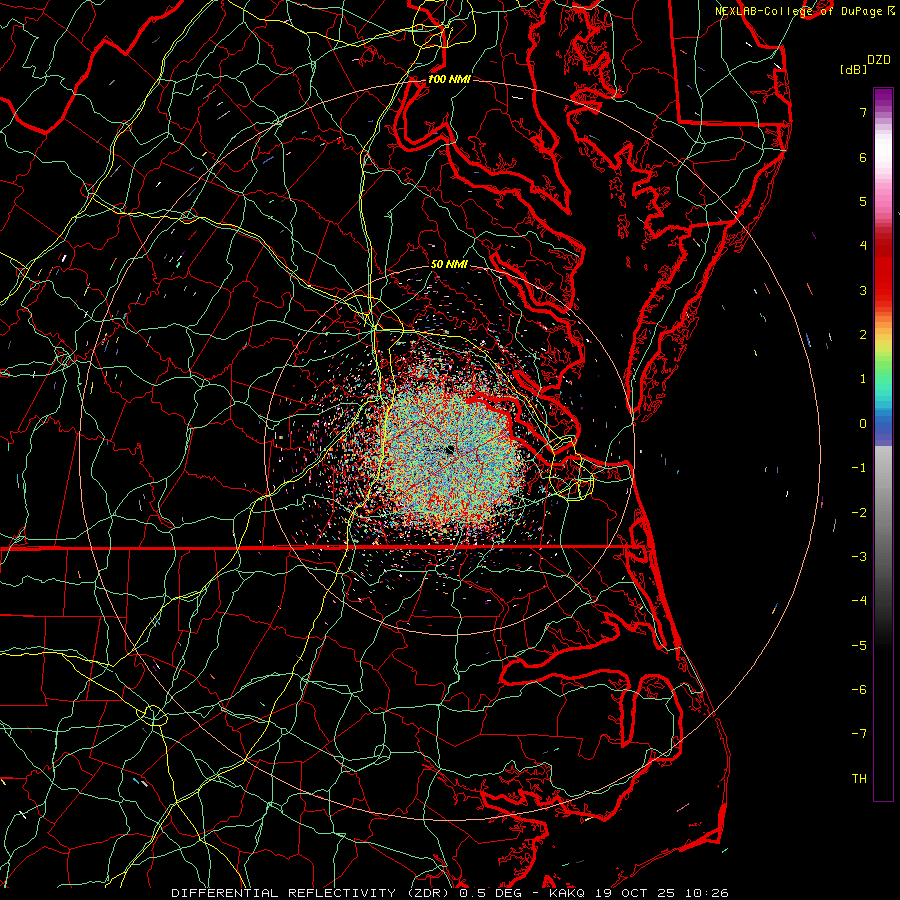This screenshot has height=900, width=900.
Task: Click the -3 value on color scale
Action: coord(859,556)
